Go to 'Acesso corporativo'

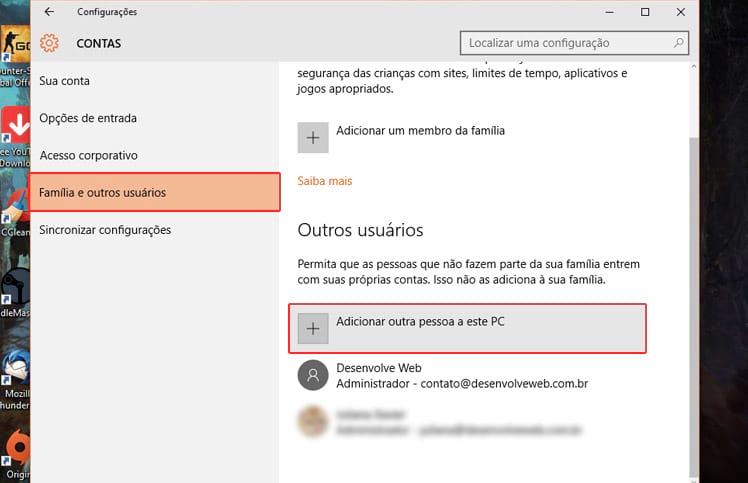(x=88, y=155)
